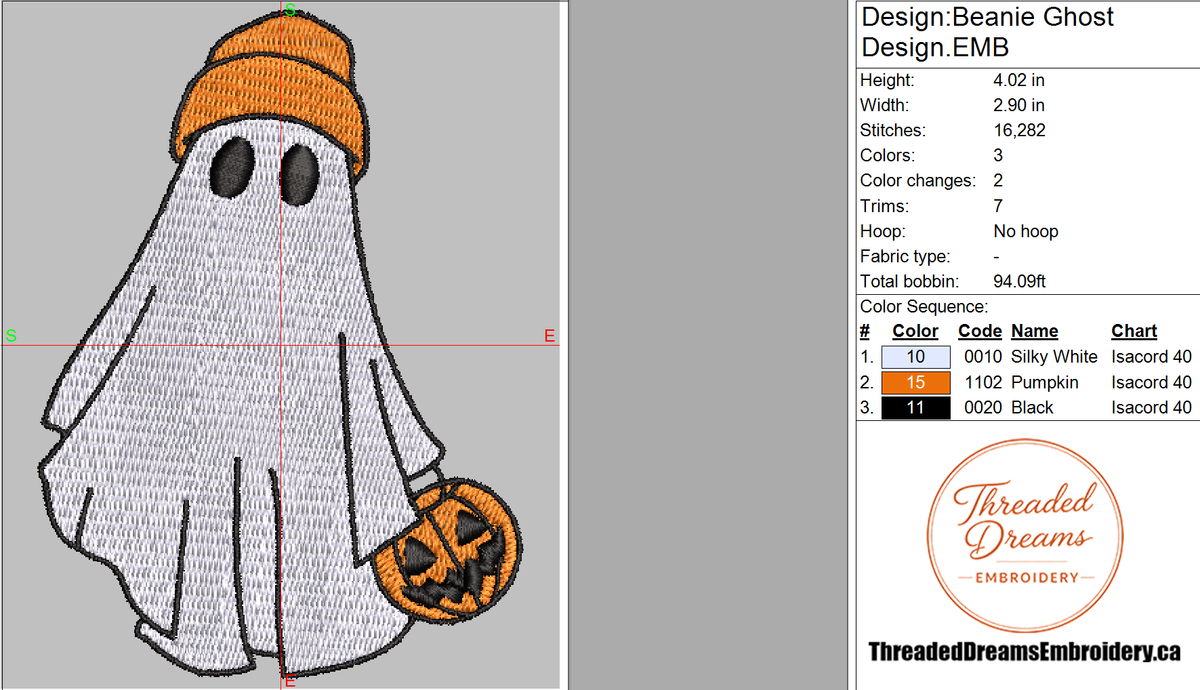Image resolution: width=1200 pixels, height=690 pixels.
Task: Click 'Isacord 40' in the Black row
Action: pos(1151,407)
